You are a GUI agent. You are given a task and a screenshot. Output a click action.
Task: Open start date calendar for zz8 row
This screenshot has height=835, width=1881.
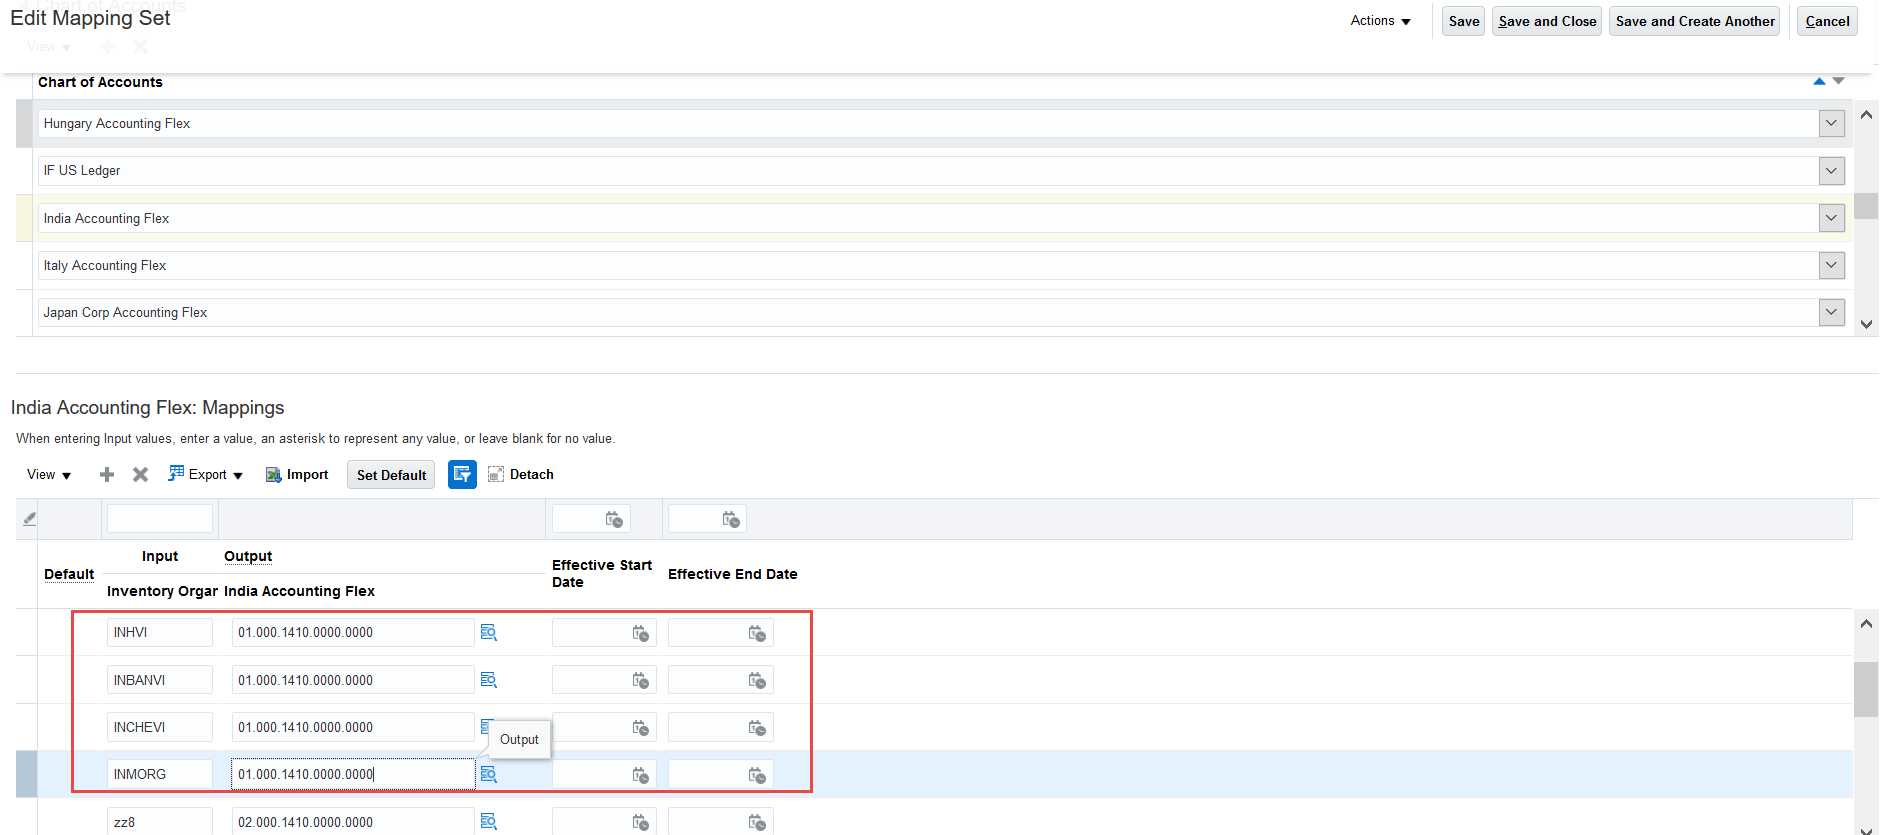pyautogui.click(x=641, y=822)
